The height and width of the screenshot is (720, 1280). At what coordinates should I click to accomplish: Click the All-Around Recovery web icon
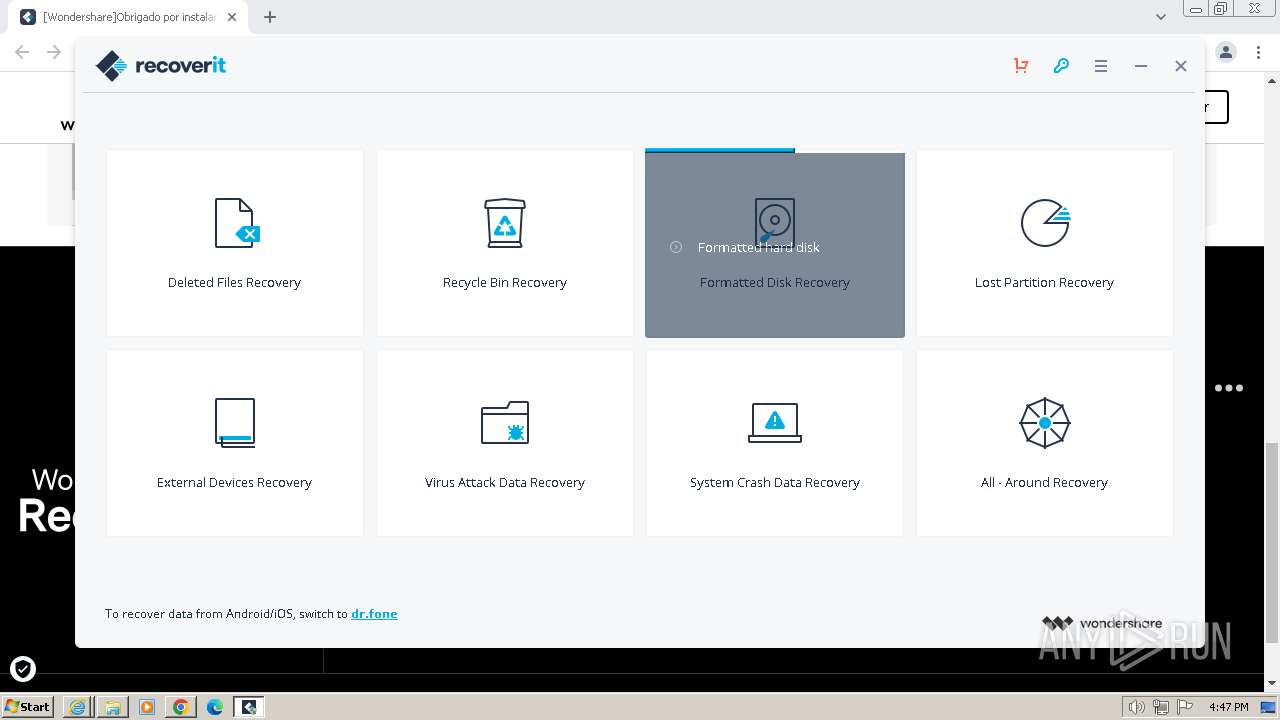pyautogui.click(x=1045, y=422)
